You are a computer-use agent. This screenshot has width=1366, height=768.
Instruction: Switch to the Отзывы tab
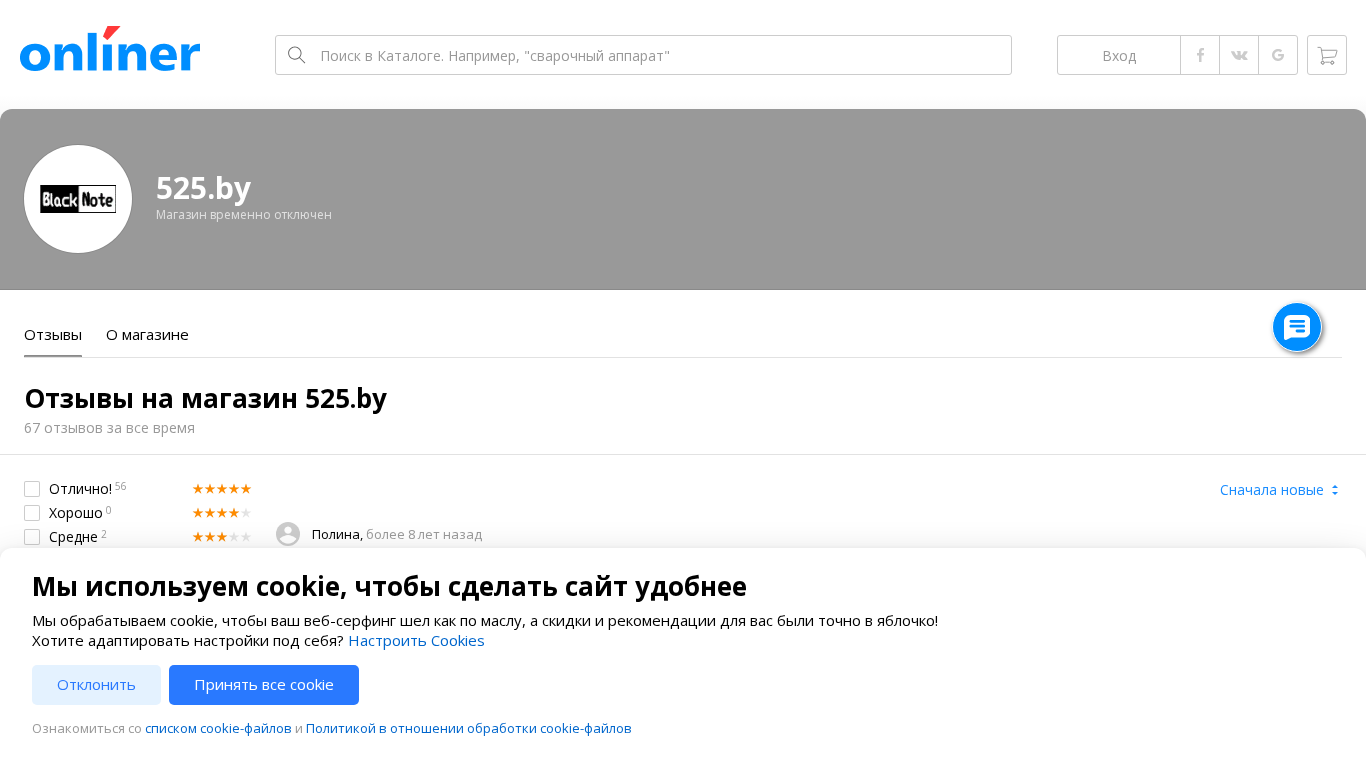(53, 335)
